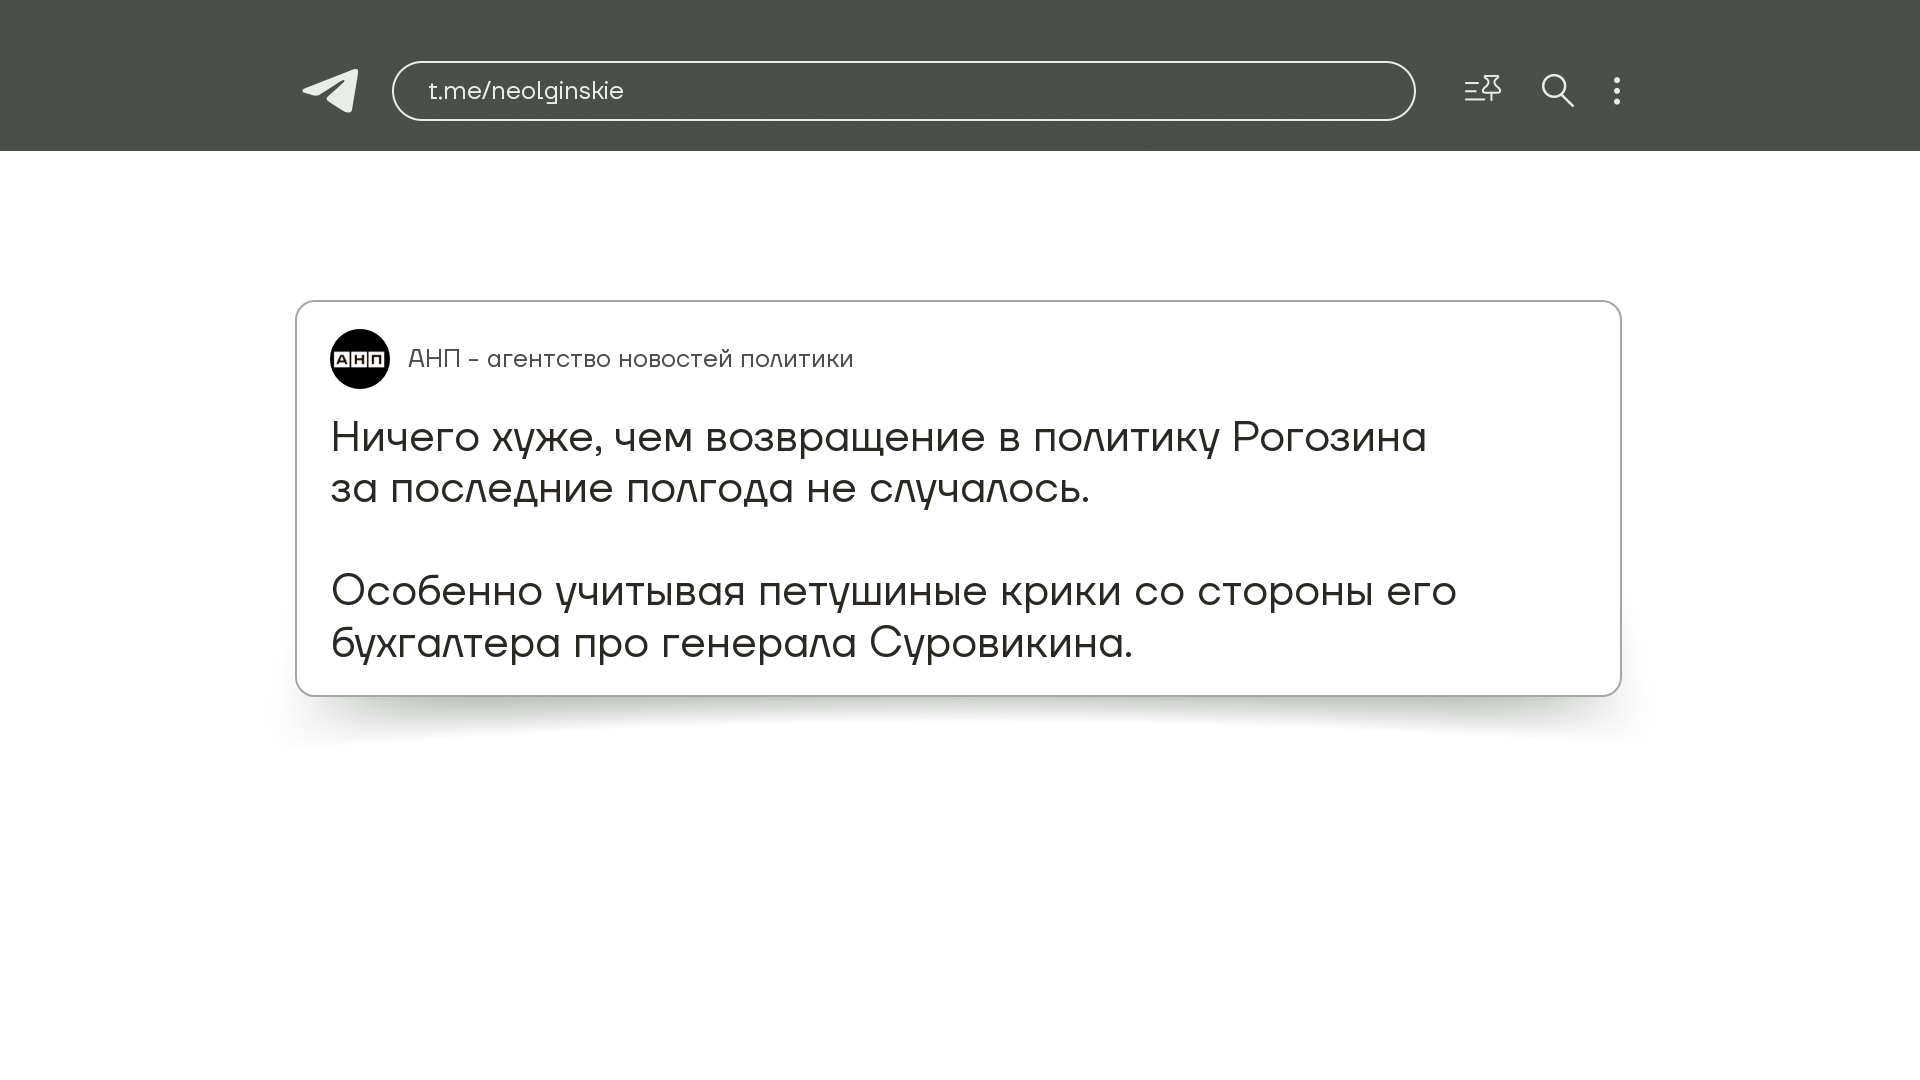Click the word полгода in the post
This screenshot has height=1080, width=1920.
pyautogui.click(x=709, y=489)
